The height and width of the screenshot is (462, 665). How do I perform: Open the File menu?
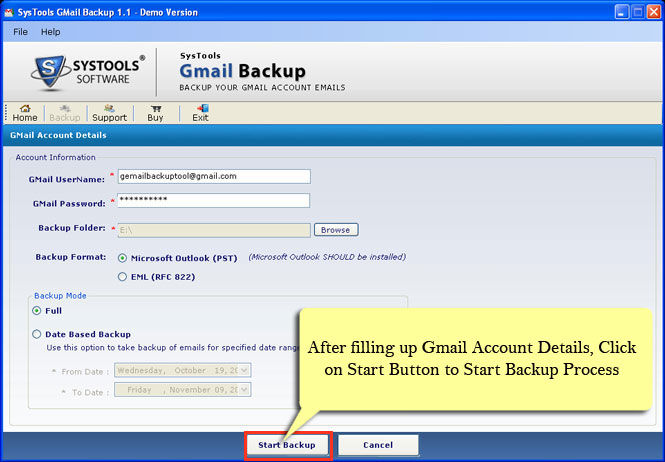coord(20,32)
